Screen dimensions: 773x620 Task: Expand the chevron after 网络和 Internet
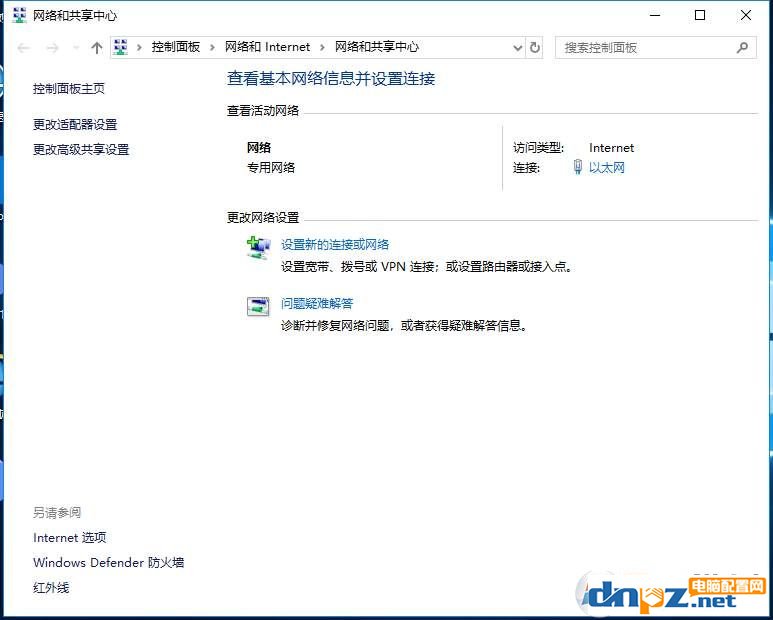[322, 47]
